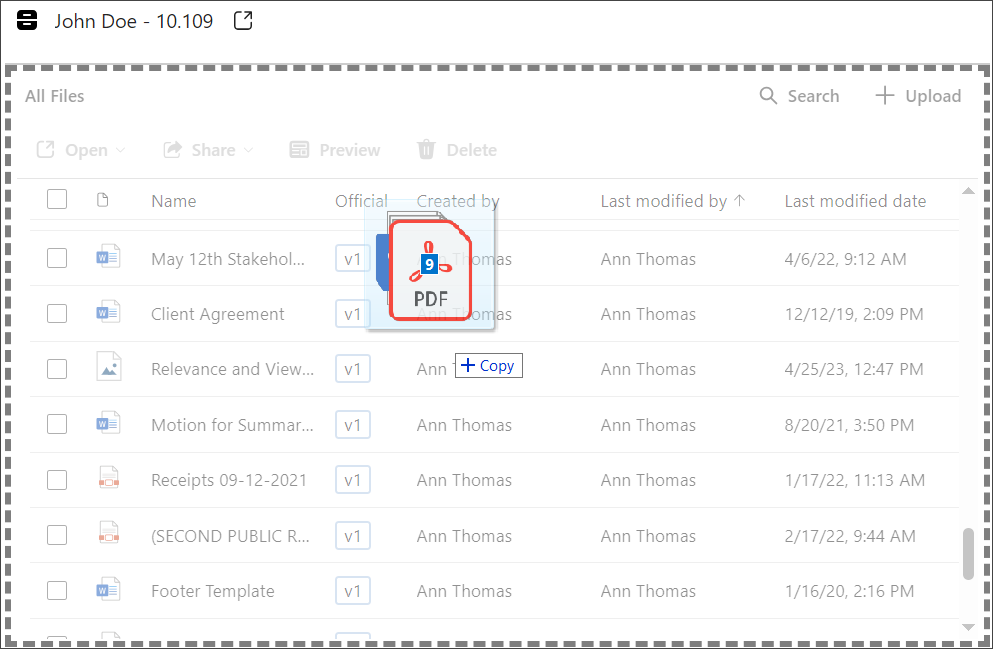The height and width of the screenshot is (649, 993).
Task: Click the v1 version badge for Motion for Summary
Action: [352, 424]
